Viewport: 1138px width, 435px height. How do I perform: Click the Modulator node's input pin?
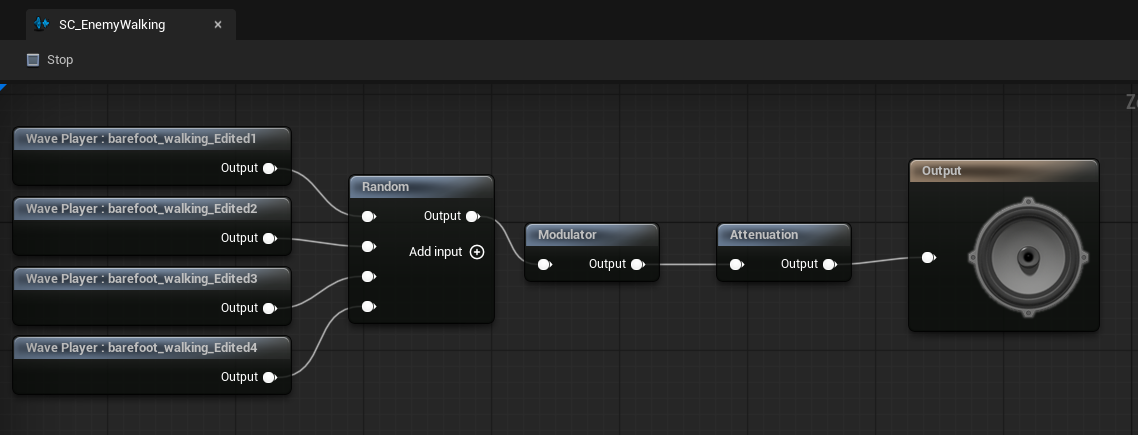(x=544, y=265)
